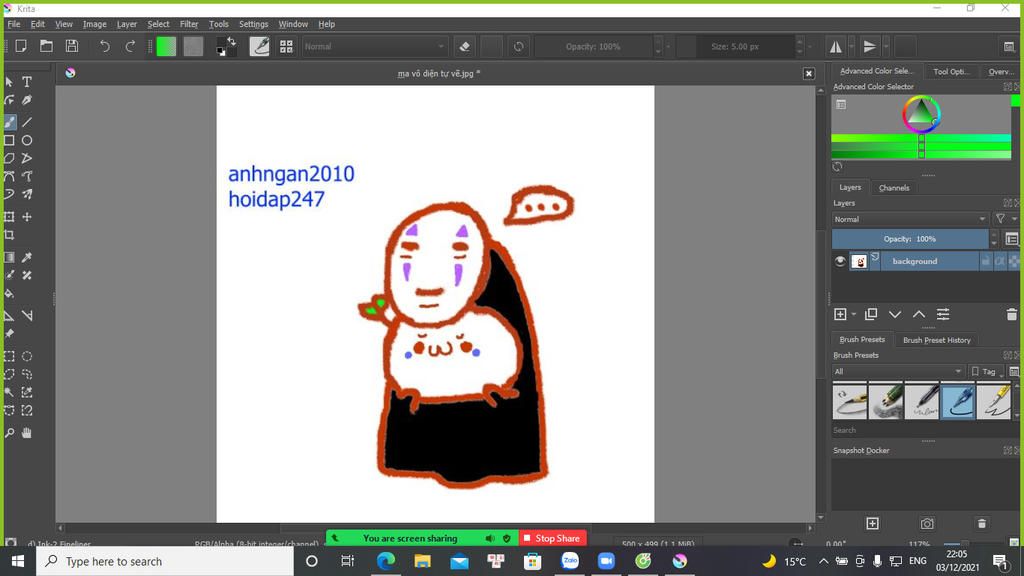Open the brush Tag menu

pos(986,372)
